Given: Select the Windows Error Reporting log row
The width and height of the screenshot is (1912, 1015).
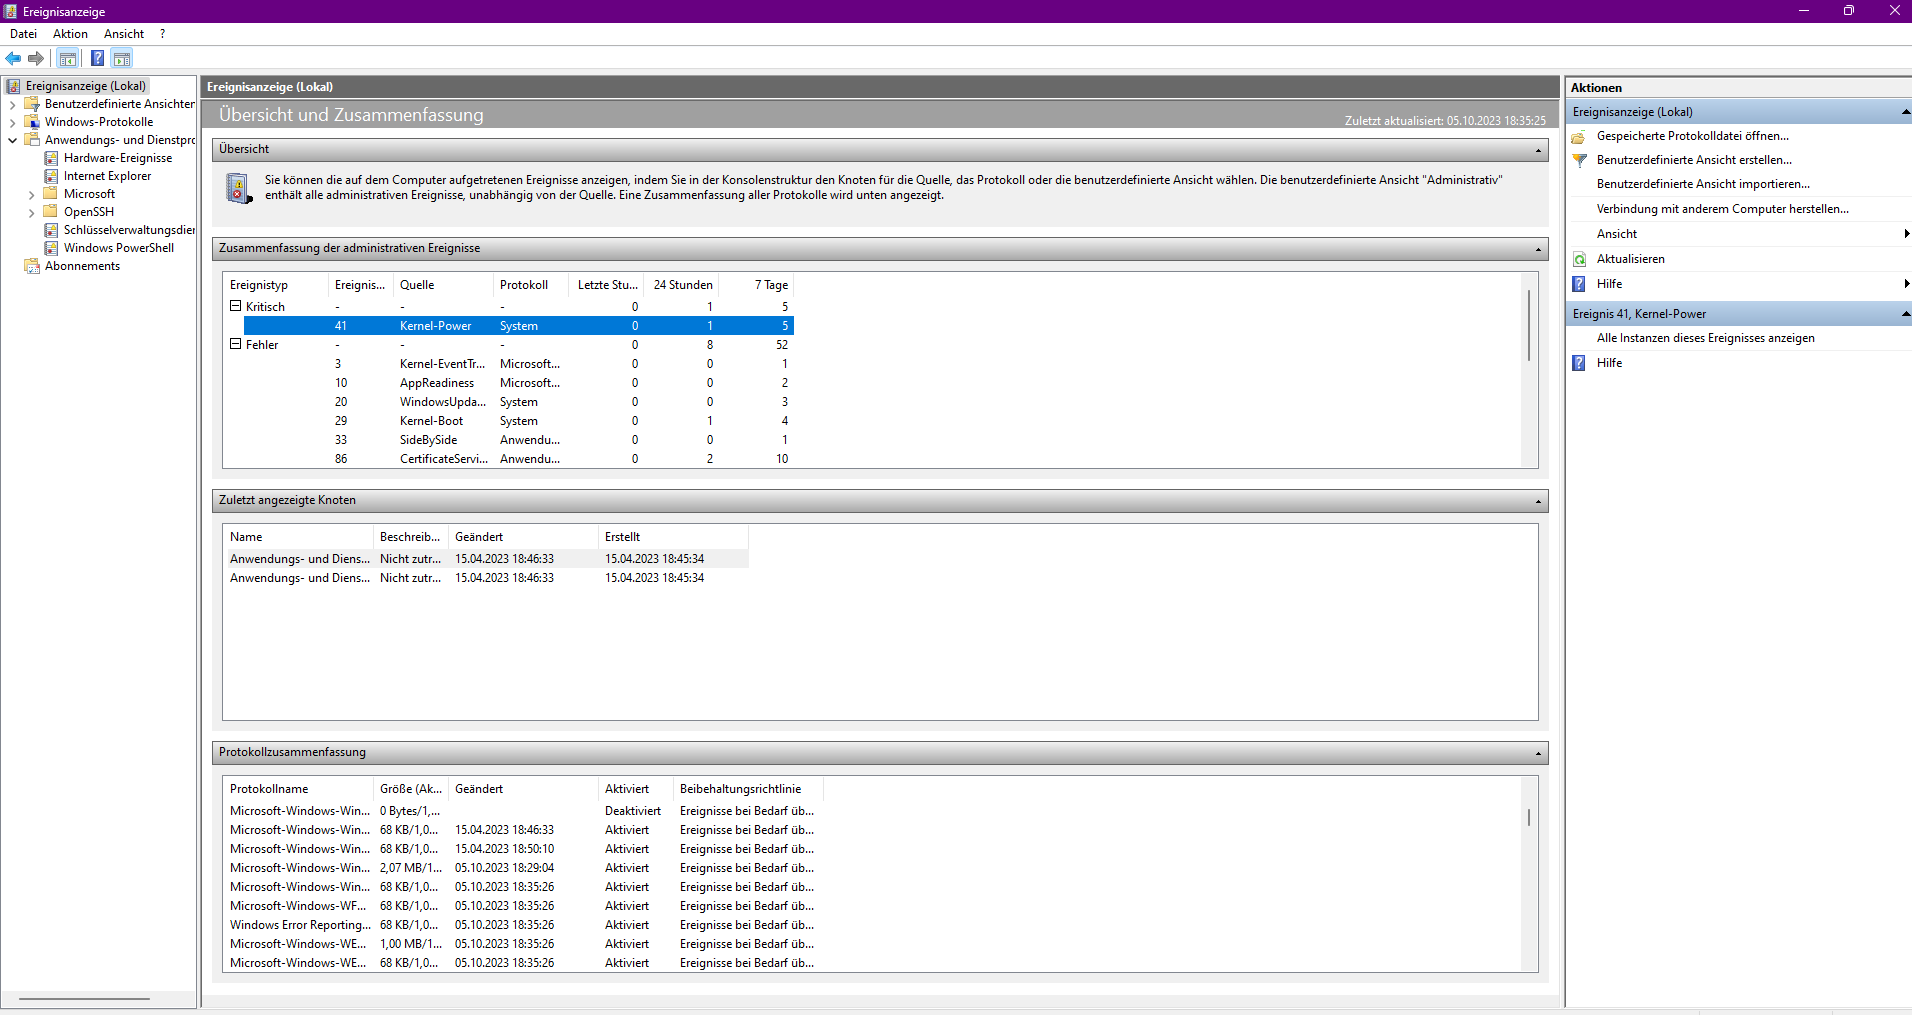Looking at the screenshot, I should pyautogui.click(x=524, y=925).
